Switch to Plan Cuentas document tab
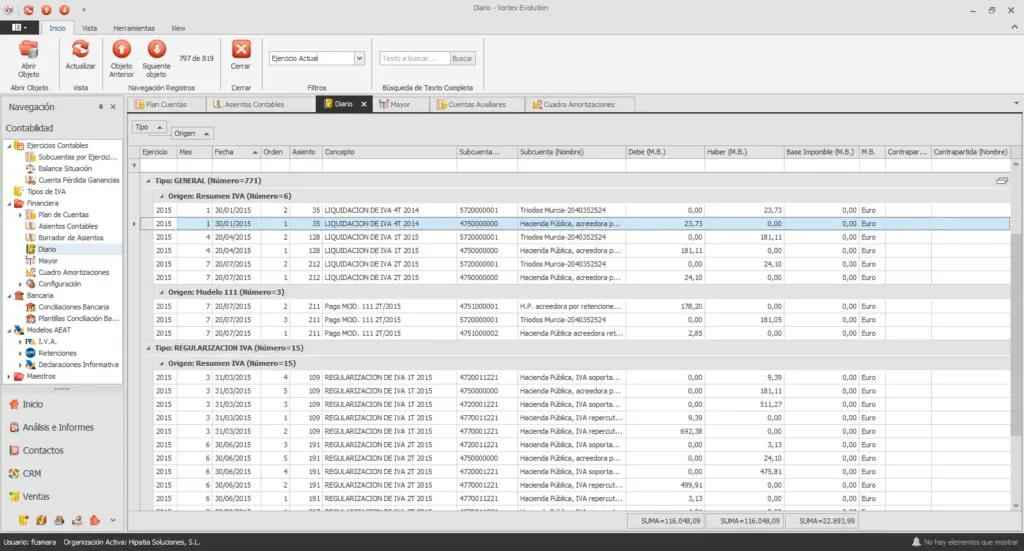Viewport: 1024px width, 551px height. (x=166, y=104)
